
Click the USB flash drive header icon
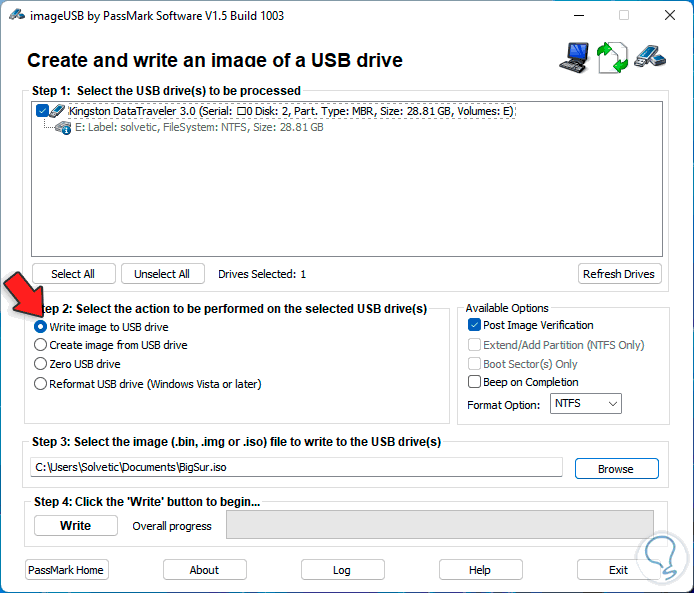coord(650,56)
